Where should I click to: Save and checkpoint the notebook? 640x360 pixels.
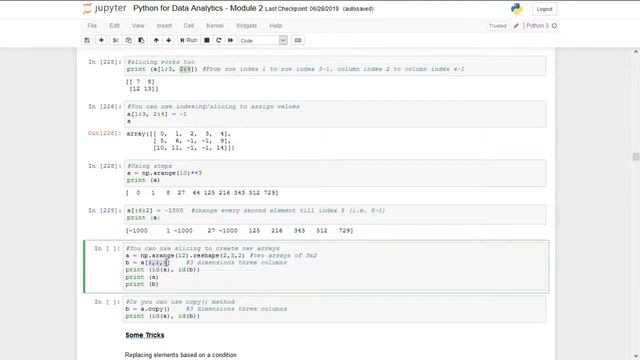coord(87,40)
